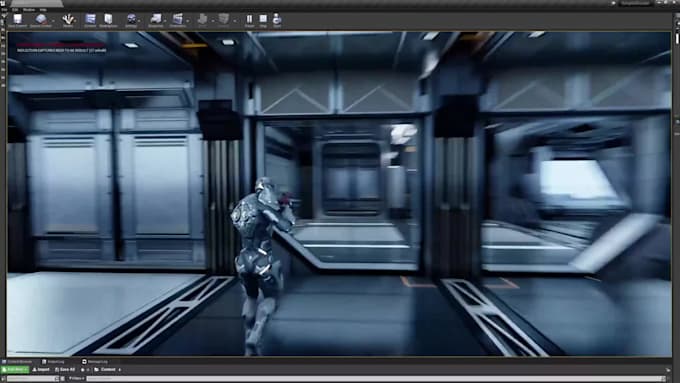Screen dimensions: 680x383
Task: Focus the asset search input field
Action: pos(376,378)
